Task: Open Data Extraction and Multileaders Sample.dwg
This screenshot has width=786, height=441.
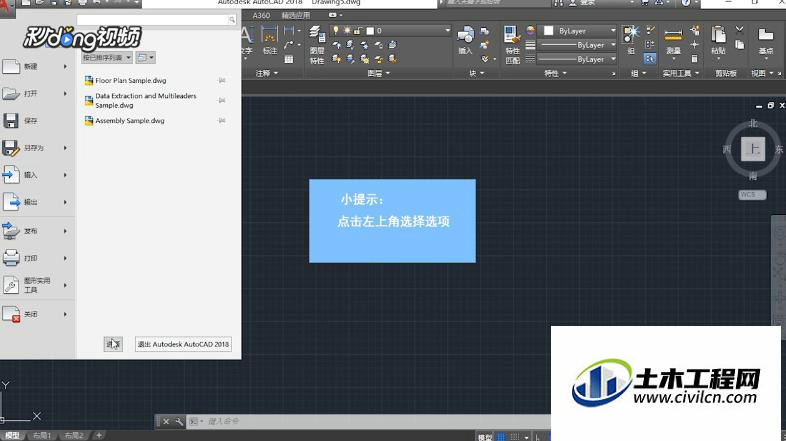Action: tap(140, 100)
